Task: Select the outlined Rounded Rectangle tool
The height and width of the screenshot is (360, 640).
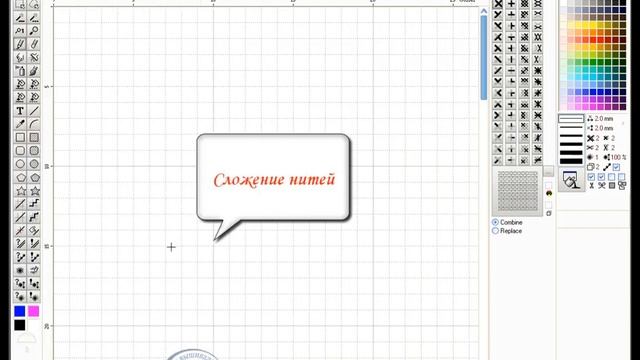Action: (x=20, y=151)
